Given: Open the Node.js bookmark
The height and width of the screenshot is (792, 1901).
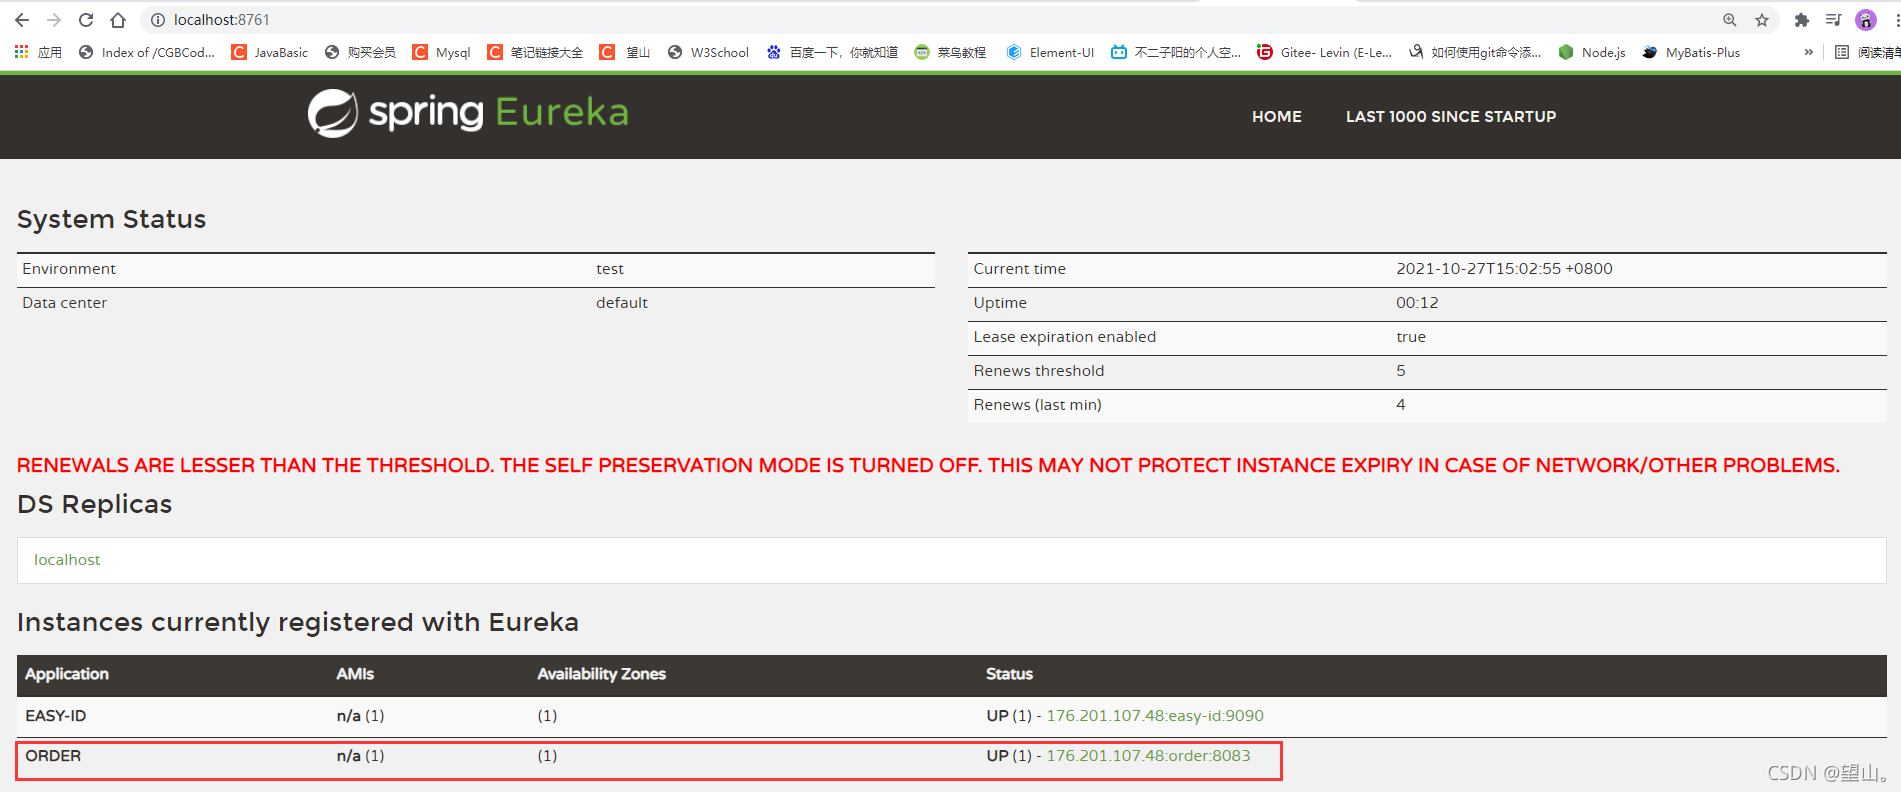Looking at the screenshot, I should [1592, 52].
